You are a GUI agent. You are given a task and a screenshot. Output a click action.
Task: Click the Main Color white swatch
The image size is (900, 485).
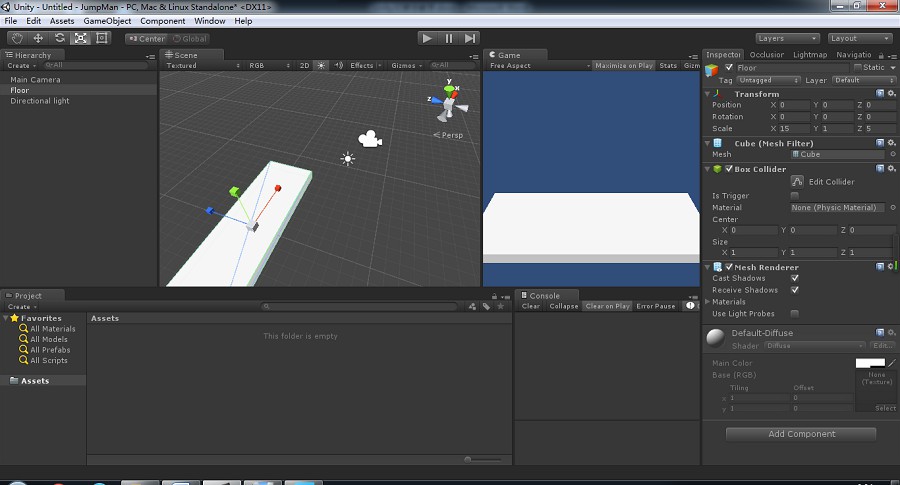tap(870, 363)
